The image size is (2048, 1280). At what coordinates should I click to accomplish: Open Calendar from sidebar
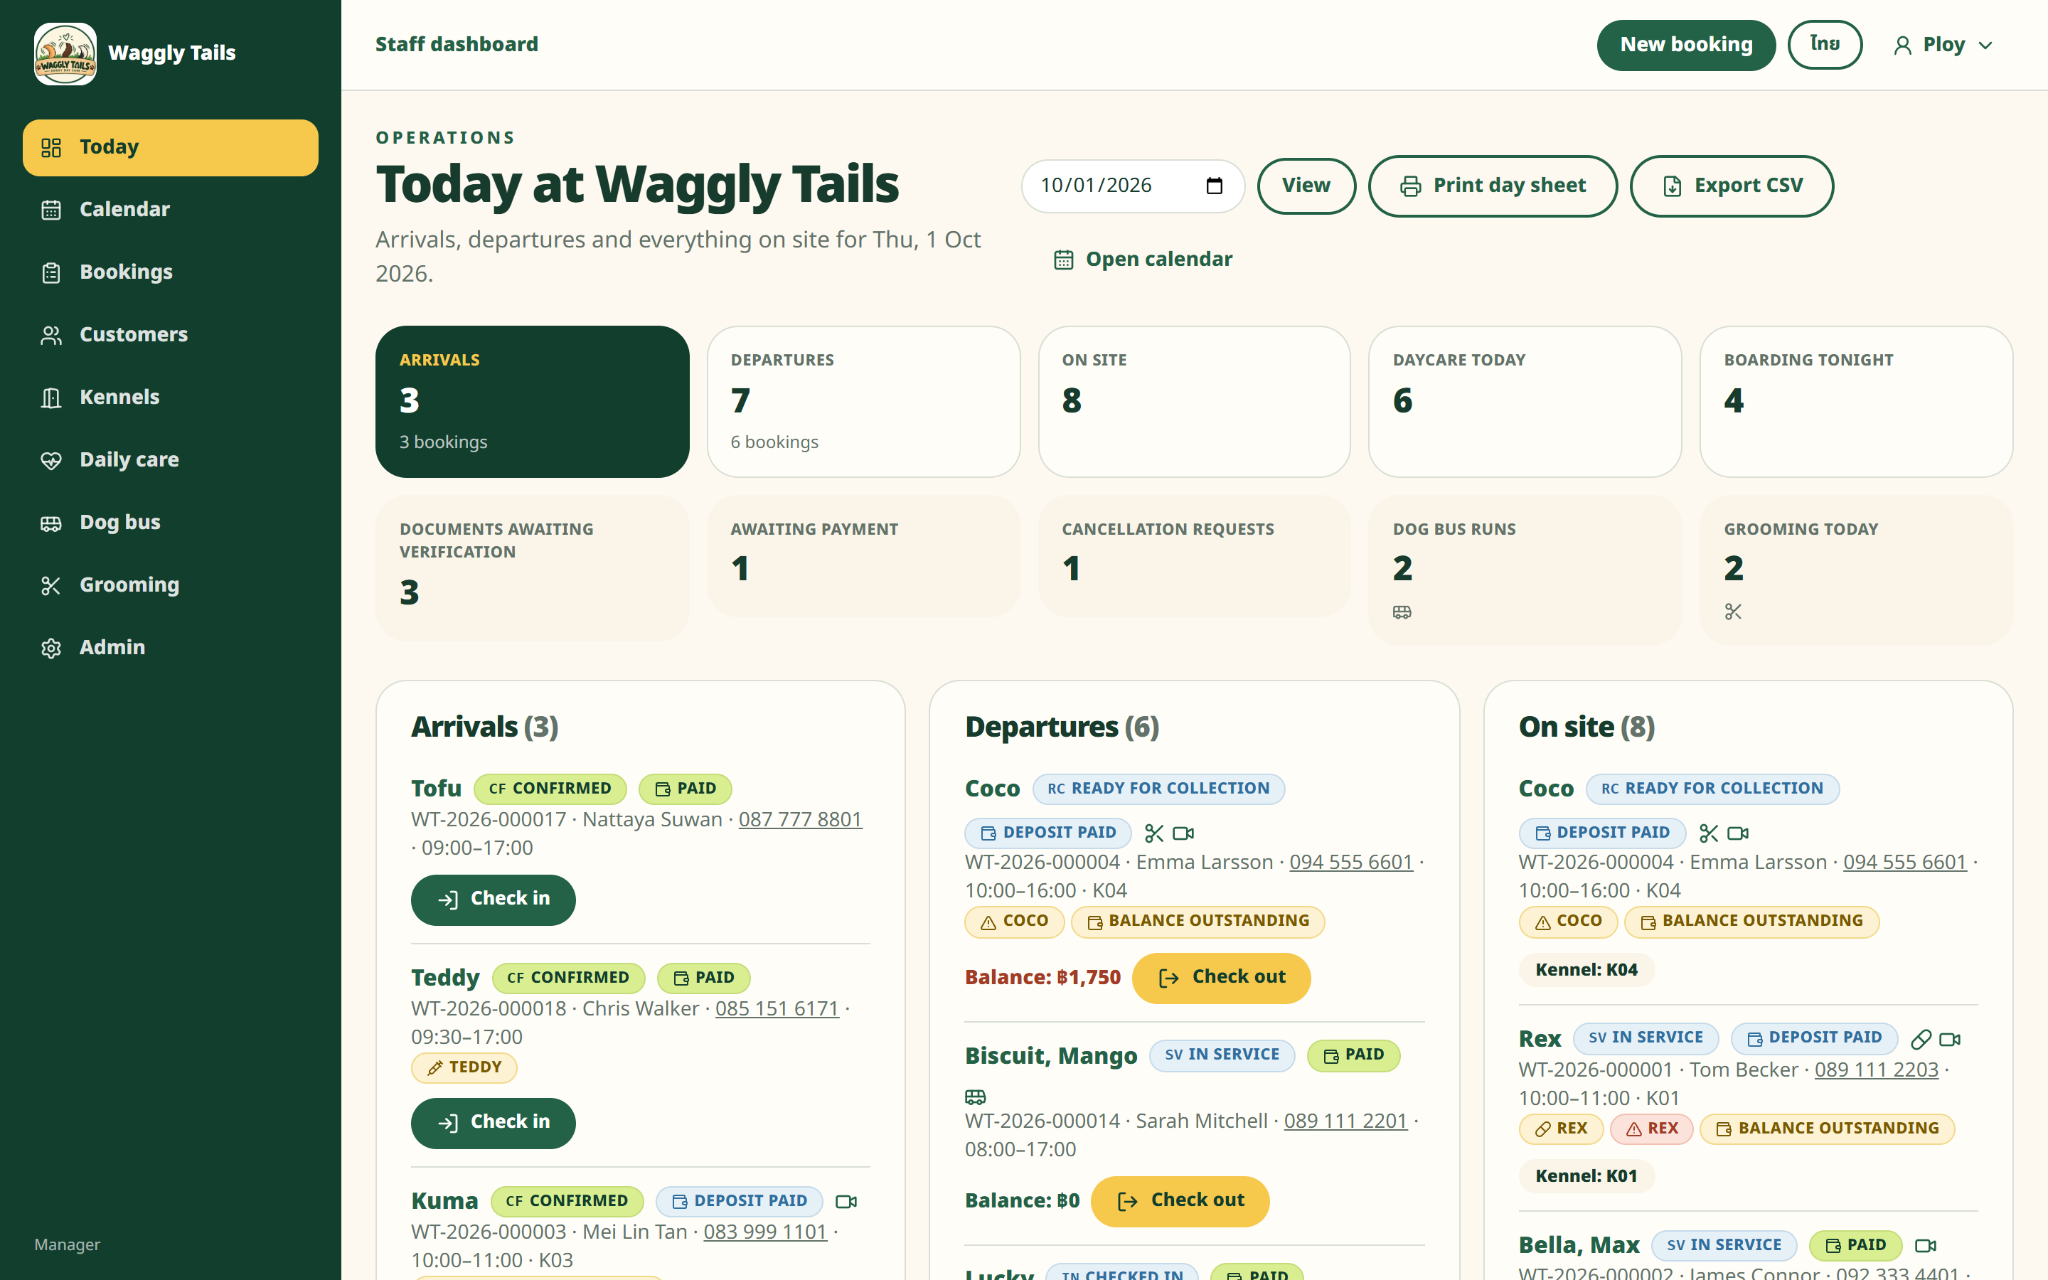pyautogui.click(x=170, y=210)
